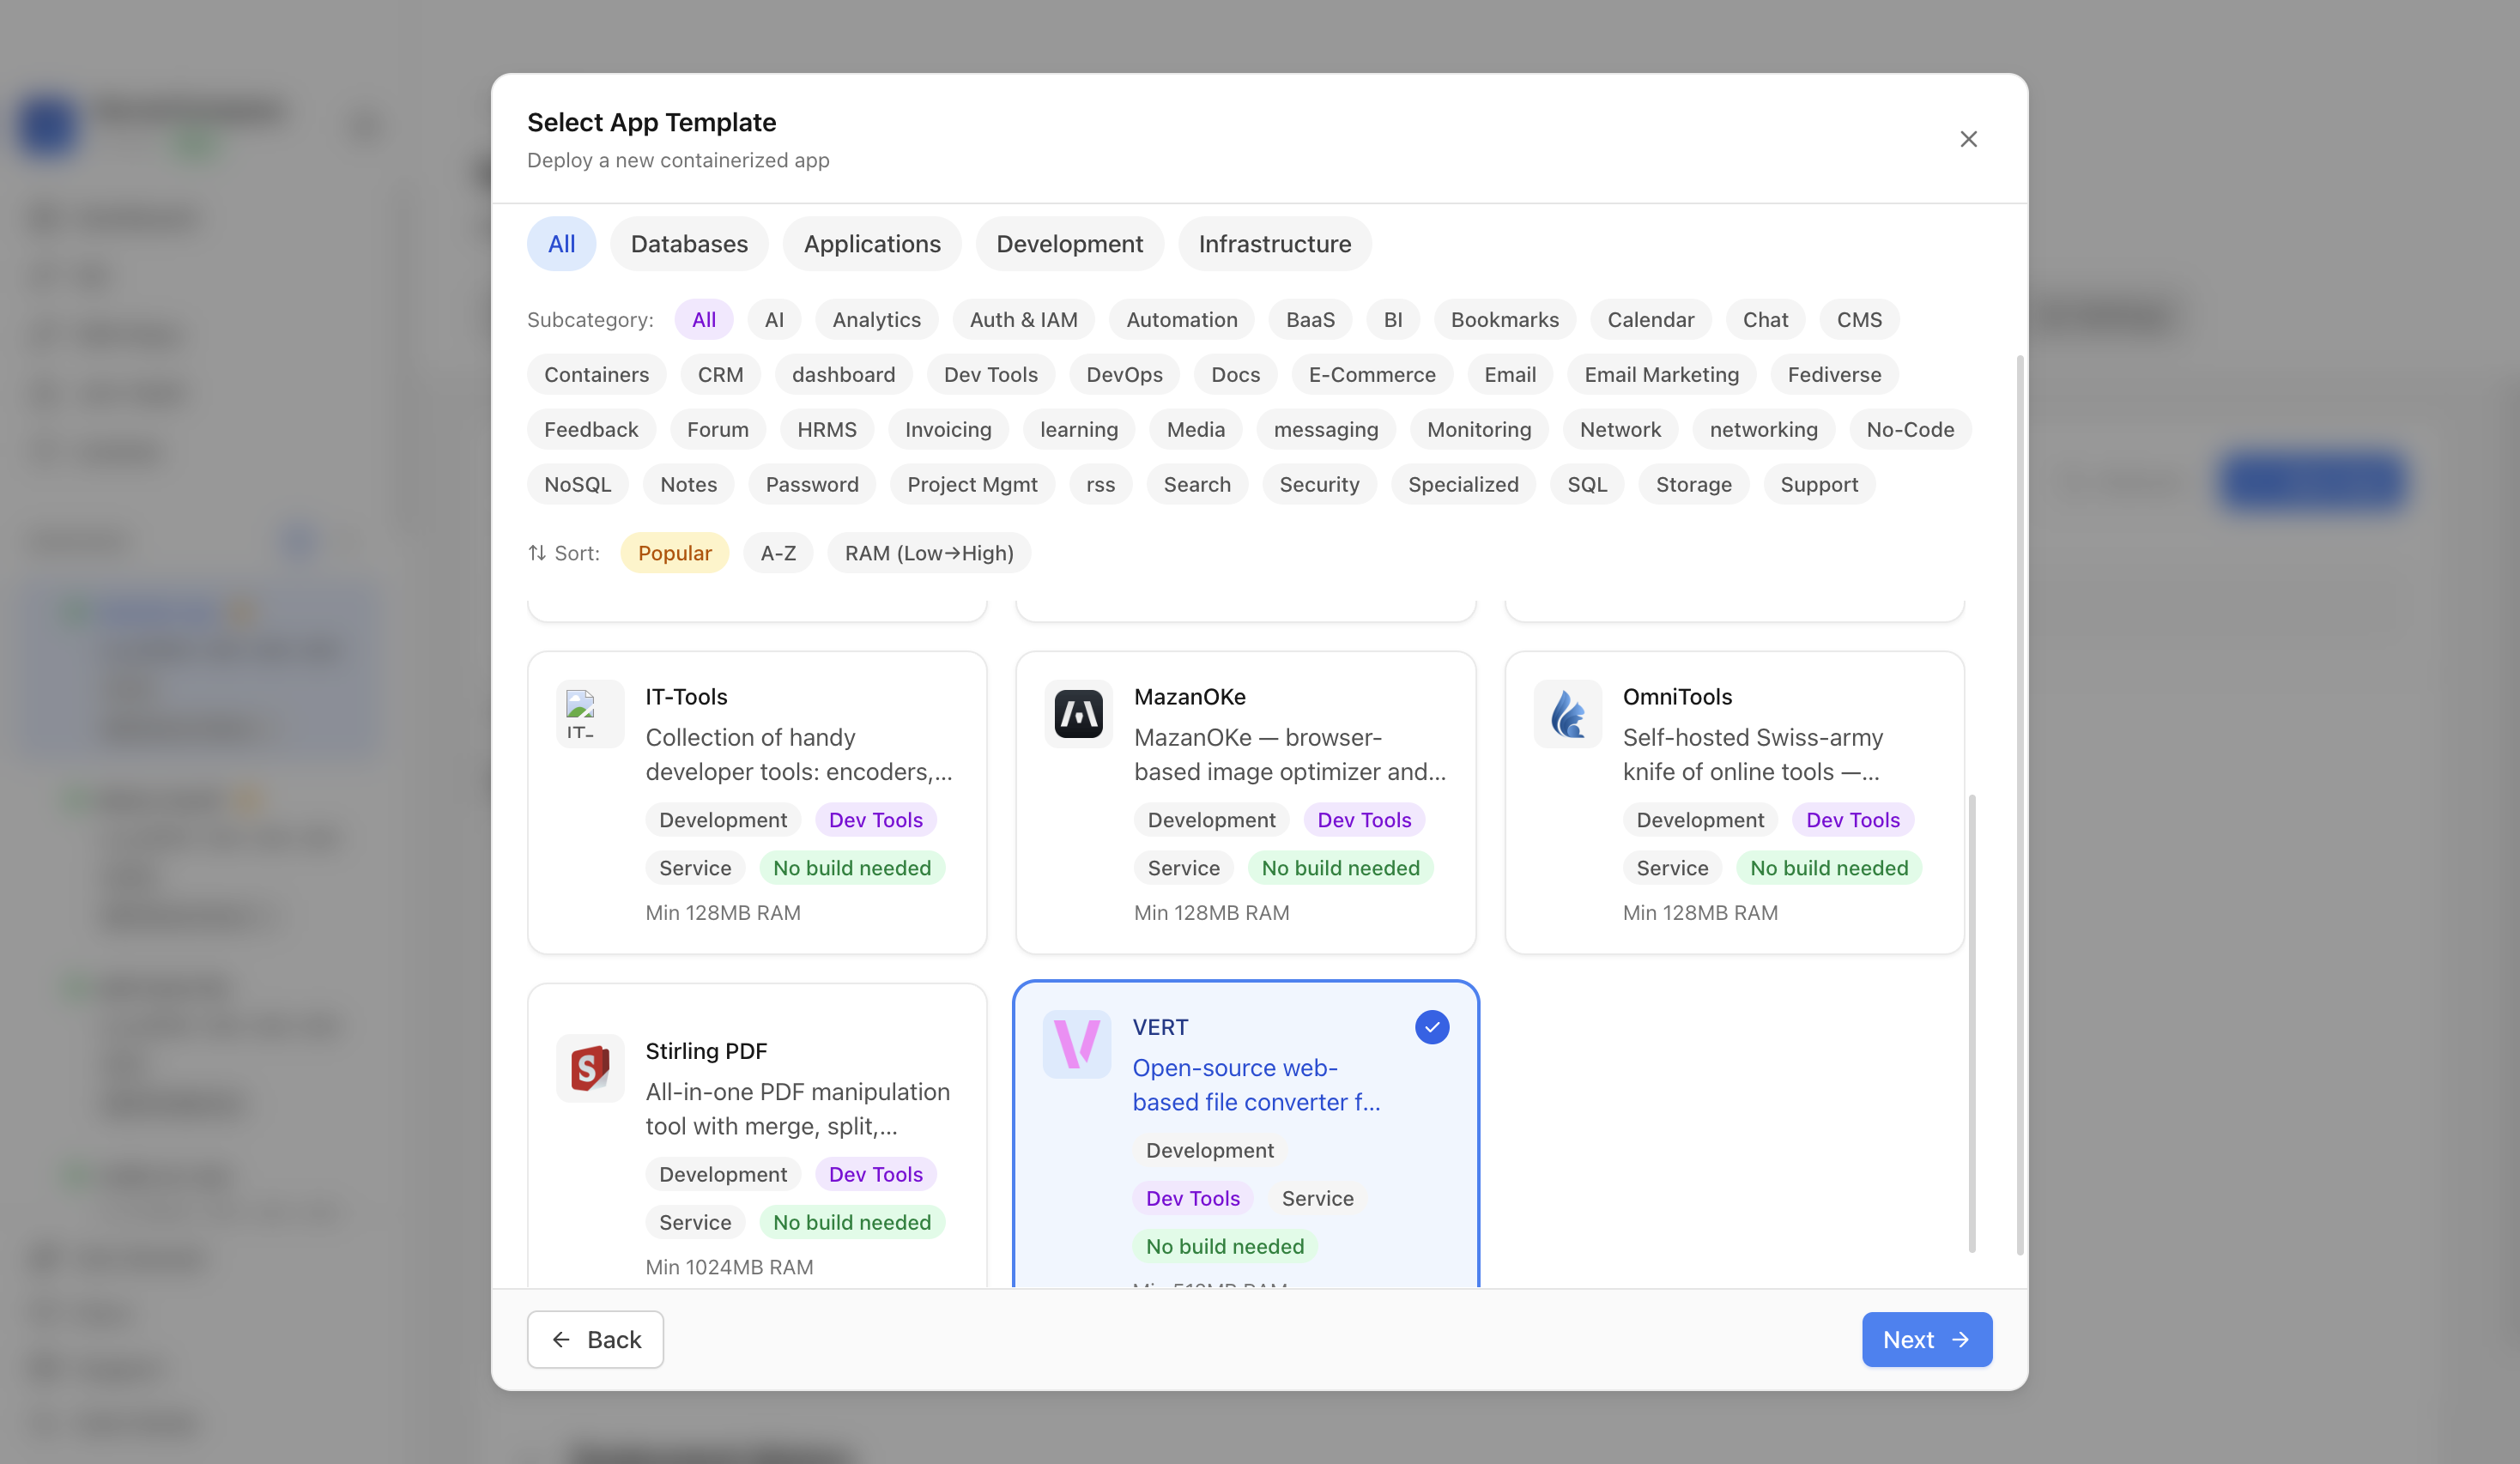Click the Stirling PDF app icon
The image size is (2520, 1464).
pyautogui.click(x=590, y=1068)
